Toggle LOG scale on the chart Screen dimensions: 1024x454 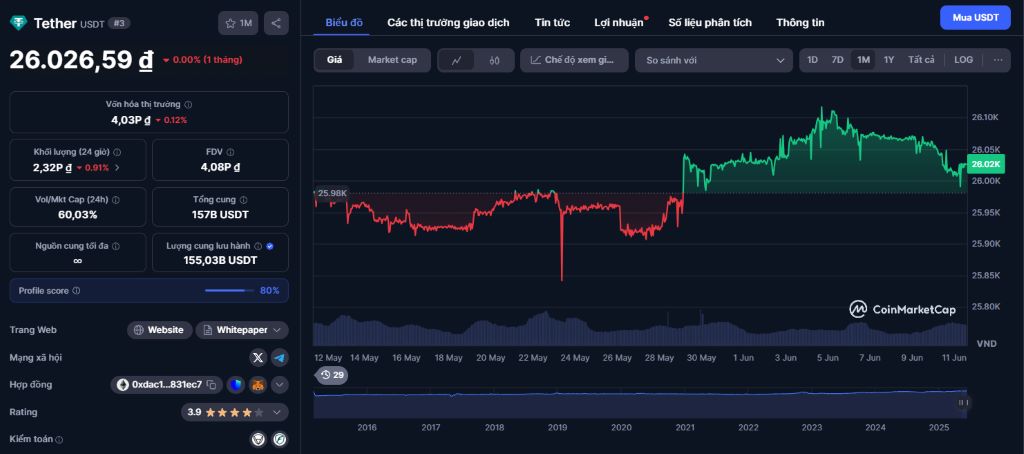tap(963, 60)
